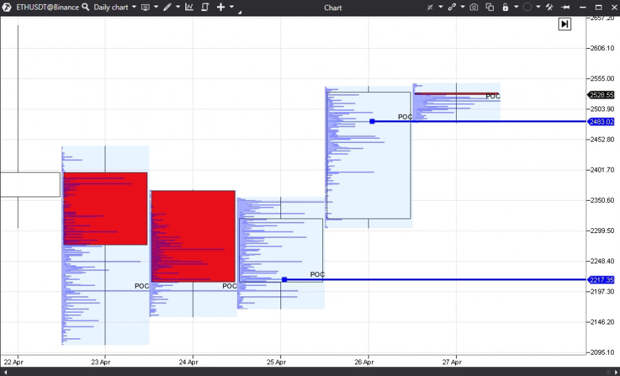This screenshot has width=620, height=376.
Task: Jump to latest bar arrow button
Action: pyautogui.click(x=565, y=24)
